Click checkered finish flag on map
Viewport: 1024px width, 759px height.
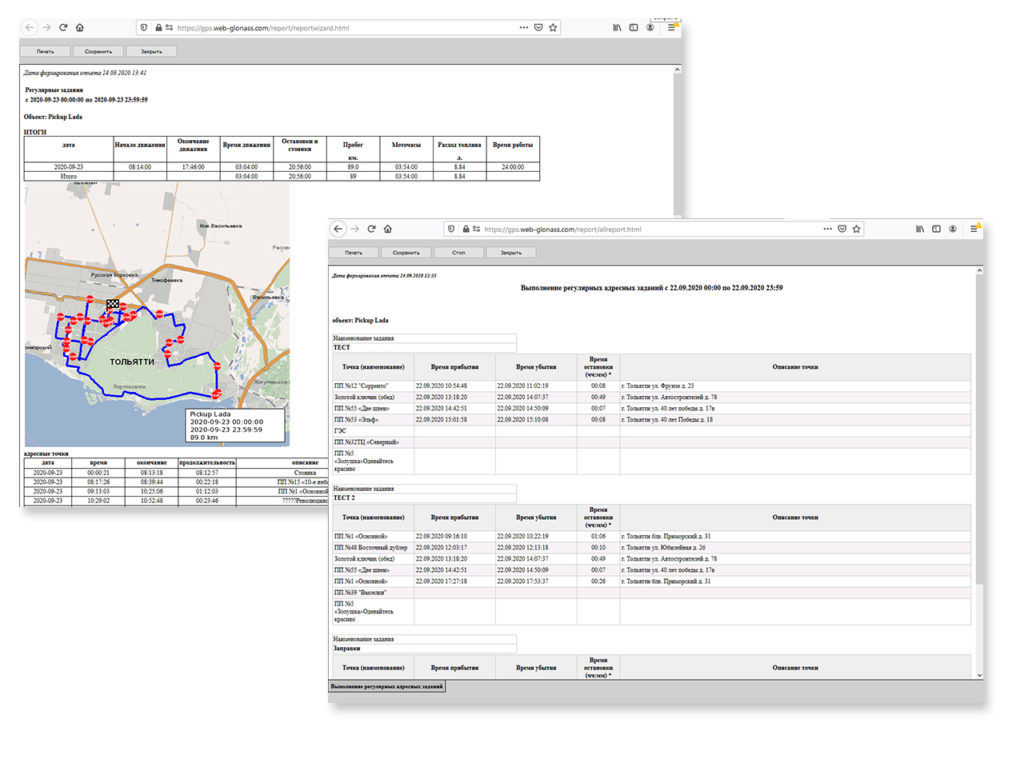click(x=112, y=304)
